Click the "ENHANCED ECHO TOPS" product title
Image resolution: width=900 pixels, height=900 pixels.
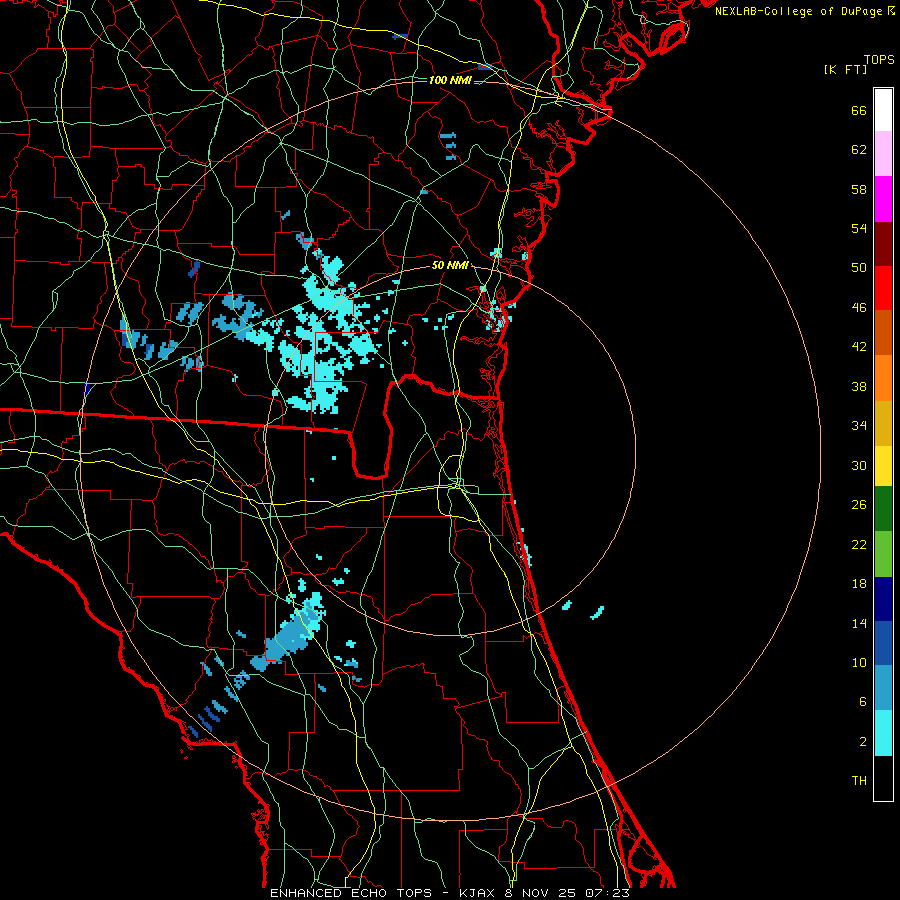[x=351, y=893]
